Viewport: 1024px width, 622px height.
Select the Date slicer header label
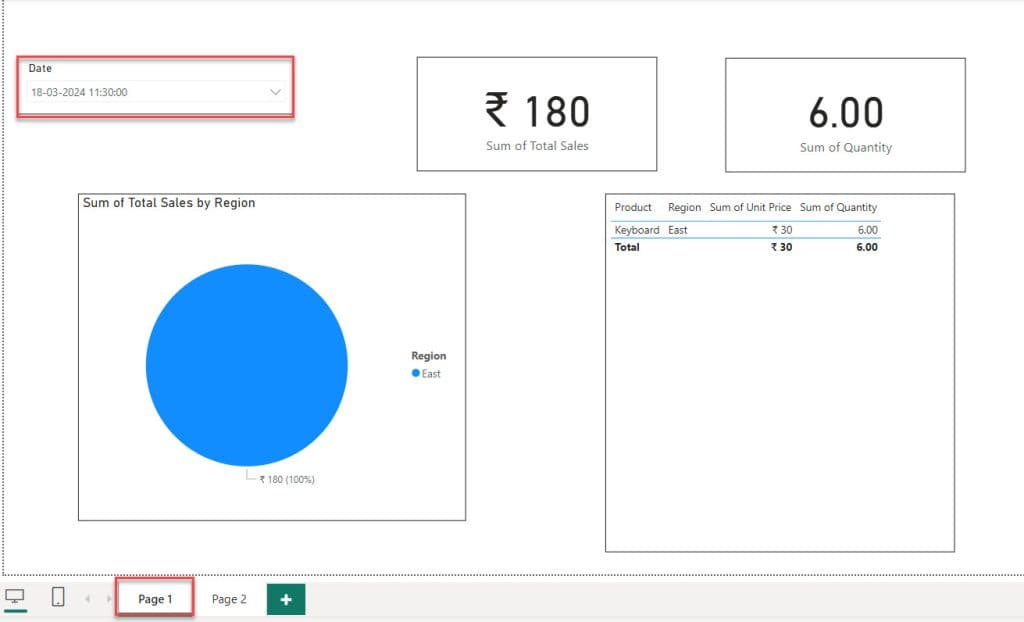[40, 68]
